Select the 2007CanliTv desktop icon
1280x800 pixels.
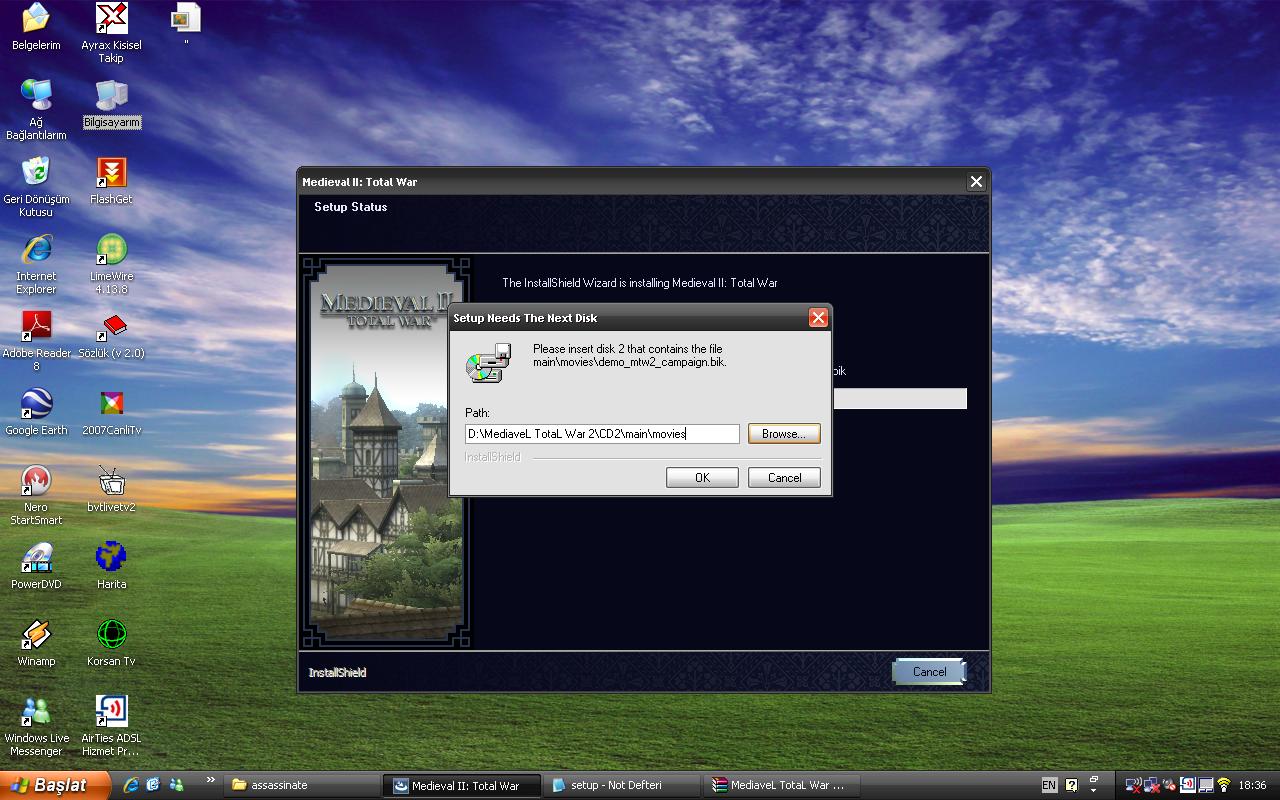click(x=111, y=412)
